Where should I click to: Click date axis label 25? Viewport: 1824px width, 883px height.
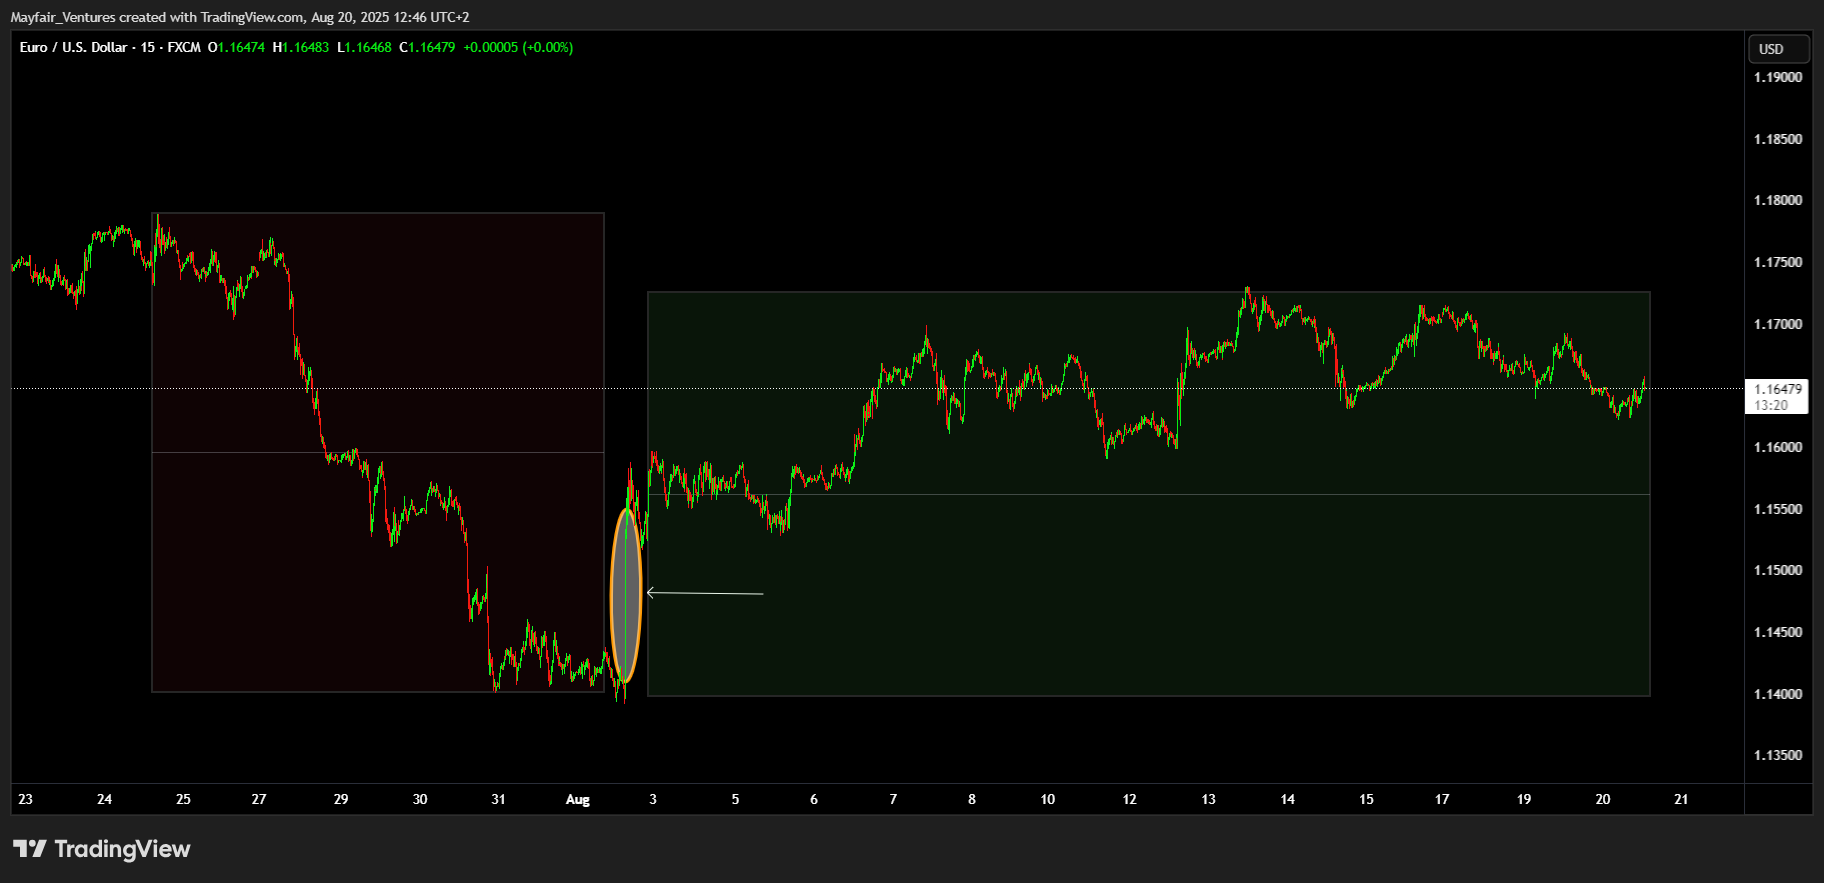pos(183,799)
